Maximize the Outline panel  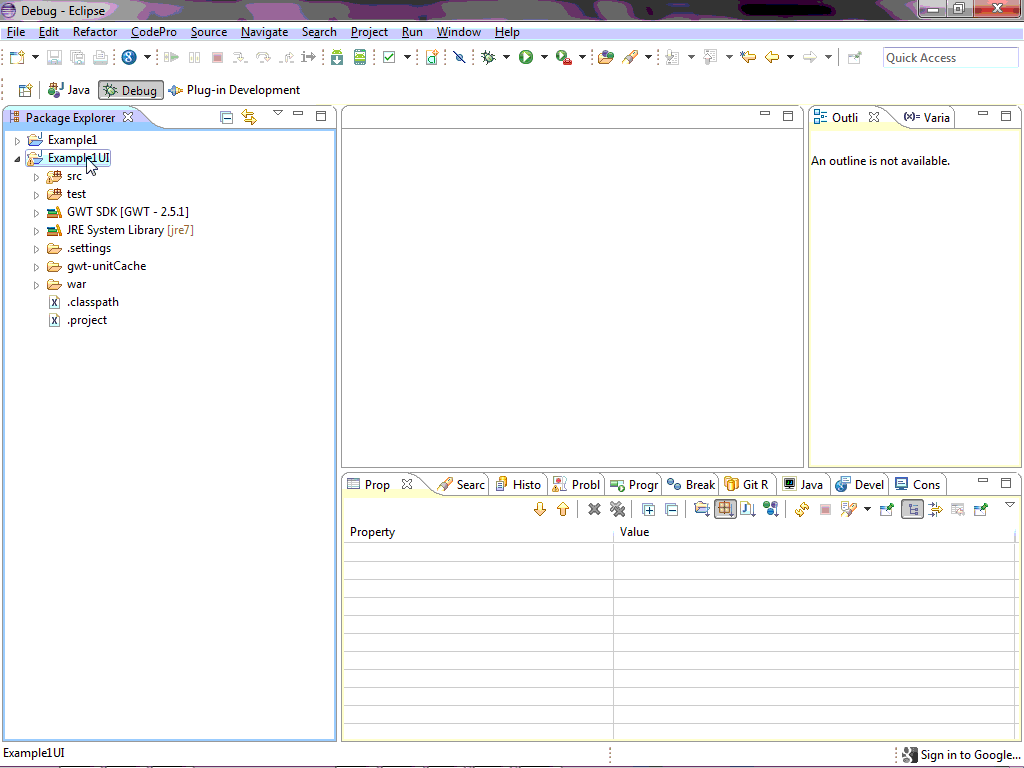pos(1006,116)
